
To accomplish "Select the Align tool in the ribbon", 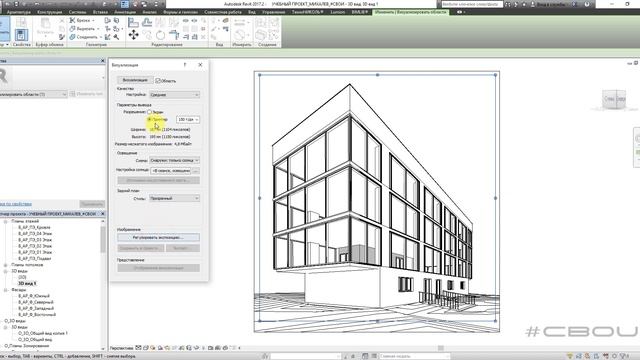I will (133, 22).
